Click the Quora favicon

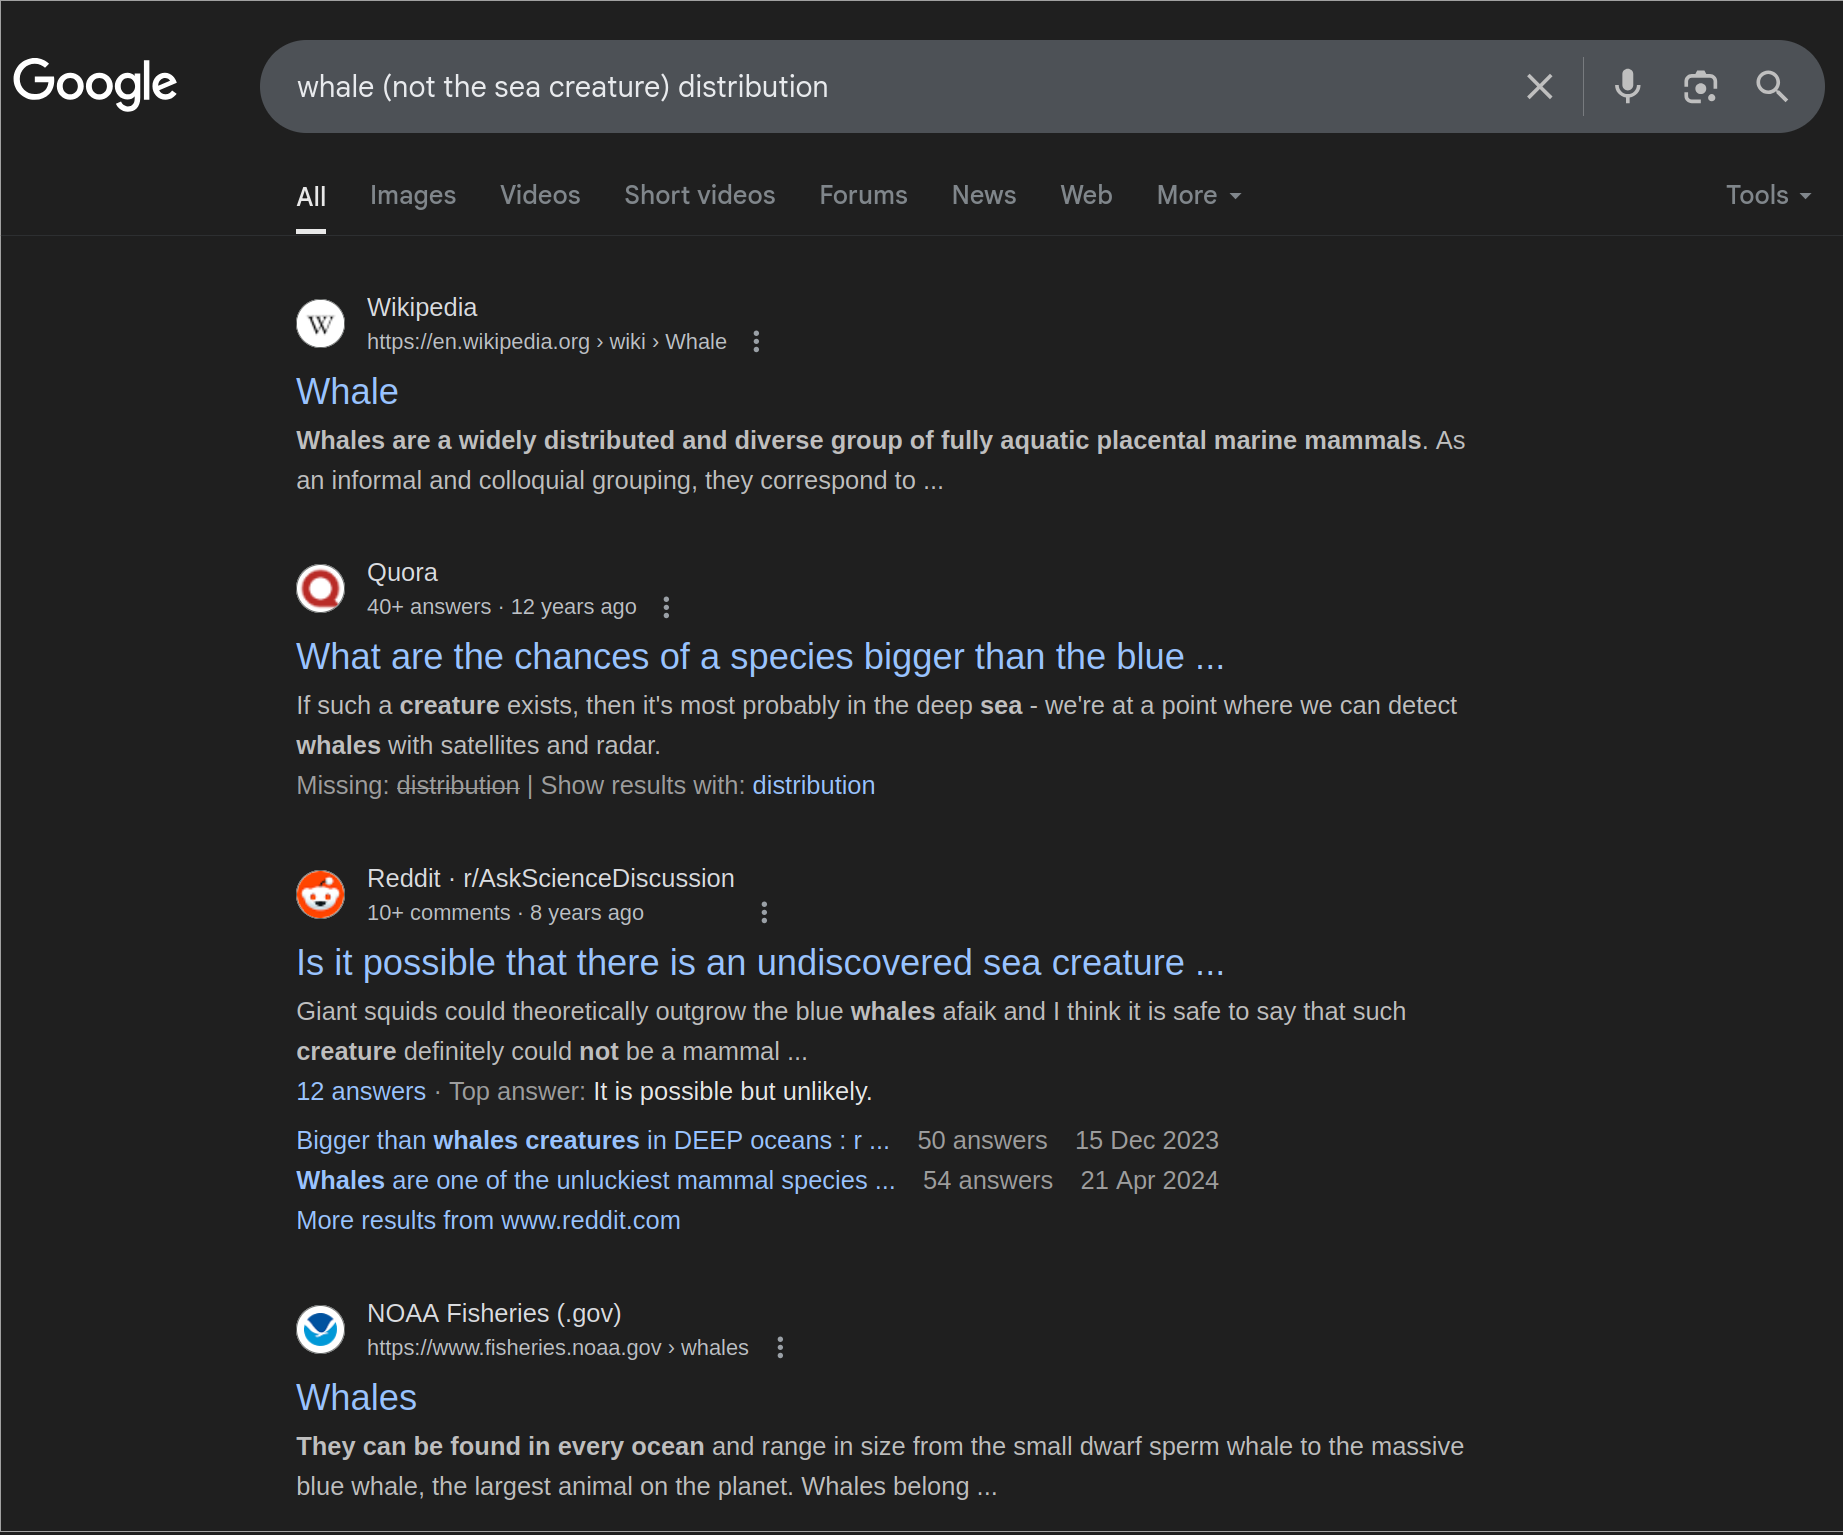pyautogui.click(x=320, y=588)
